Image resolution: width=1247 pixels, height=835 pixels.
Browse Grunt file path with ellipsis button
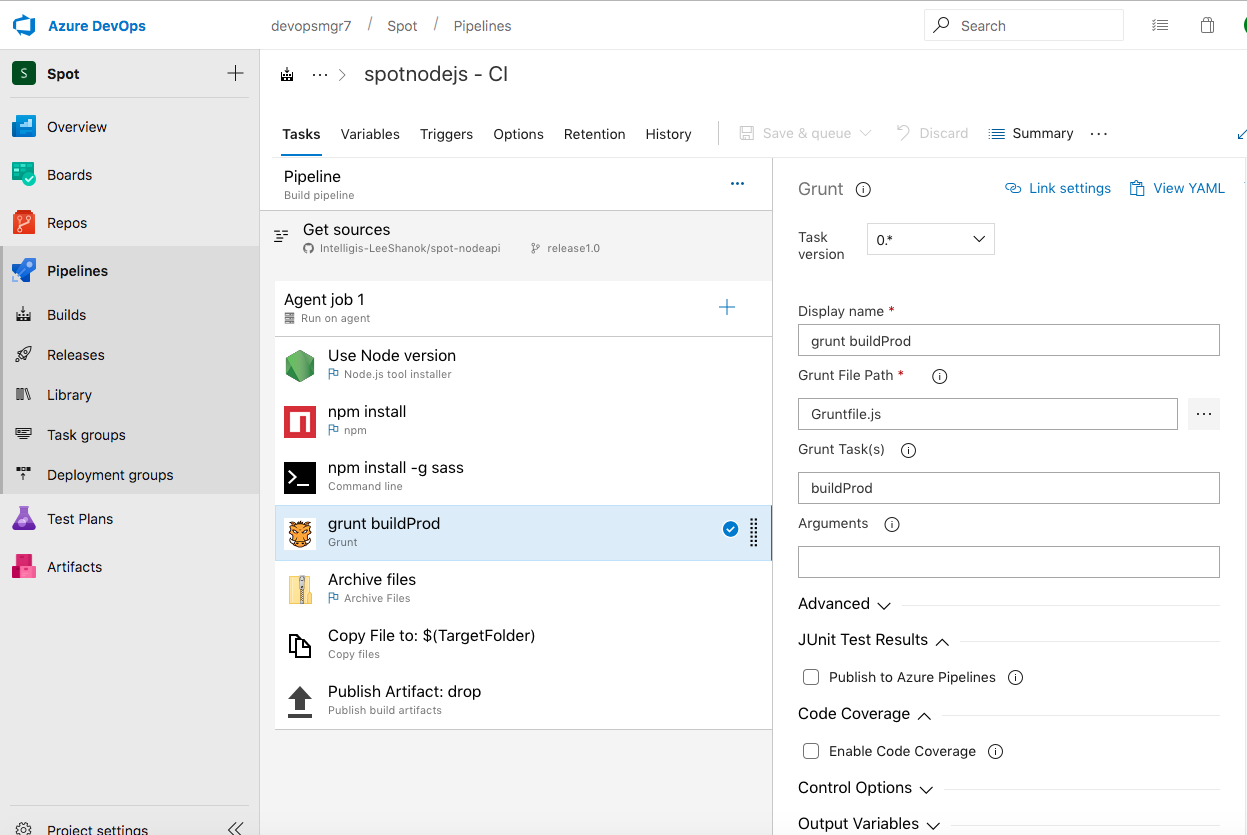1204,414
